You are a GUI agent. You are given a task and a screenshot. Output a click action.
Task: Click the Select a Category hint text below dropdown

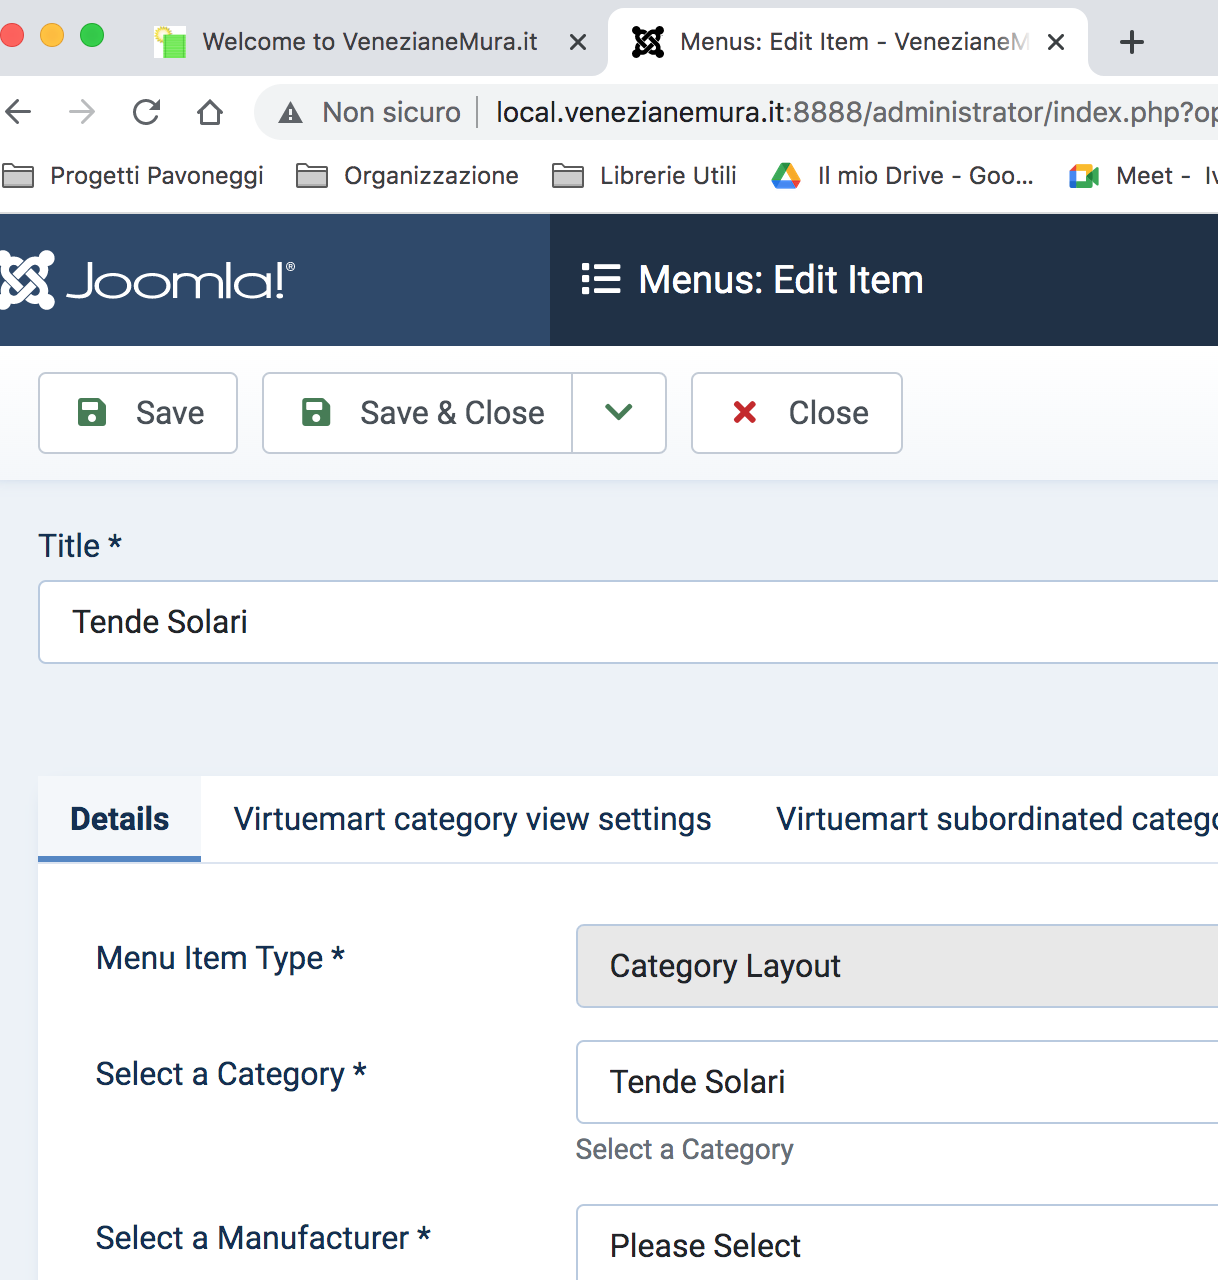[x=685, y=1150]
